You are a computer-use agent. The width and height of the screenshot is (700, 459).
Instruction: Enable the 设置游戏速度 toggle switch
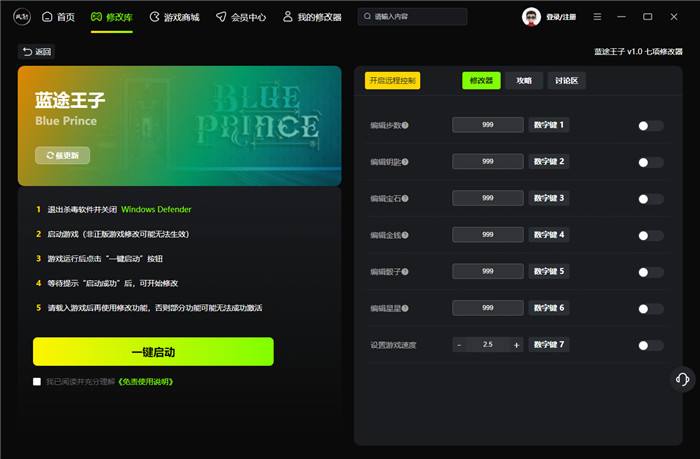point(650,346)
